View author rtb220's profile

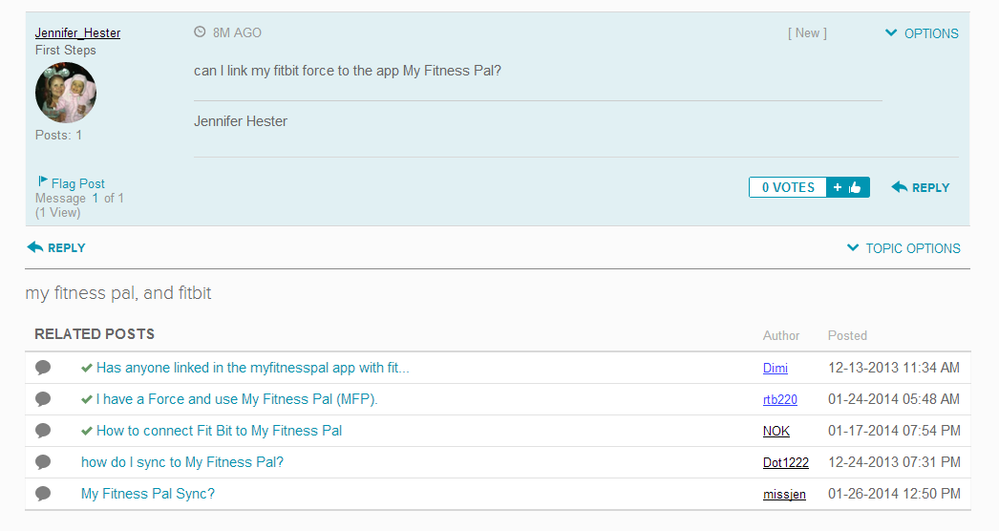(780, 400)
